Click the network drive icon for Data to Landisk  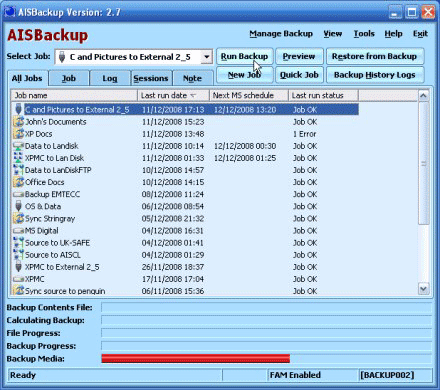coord(18,146)
